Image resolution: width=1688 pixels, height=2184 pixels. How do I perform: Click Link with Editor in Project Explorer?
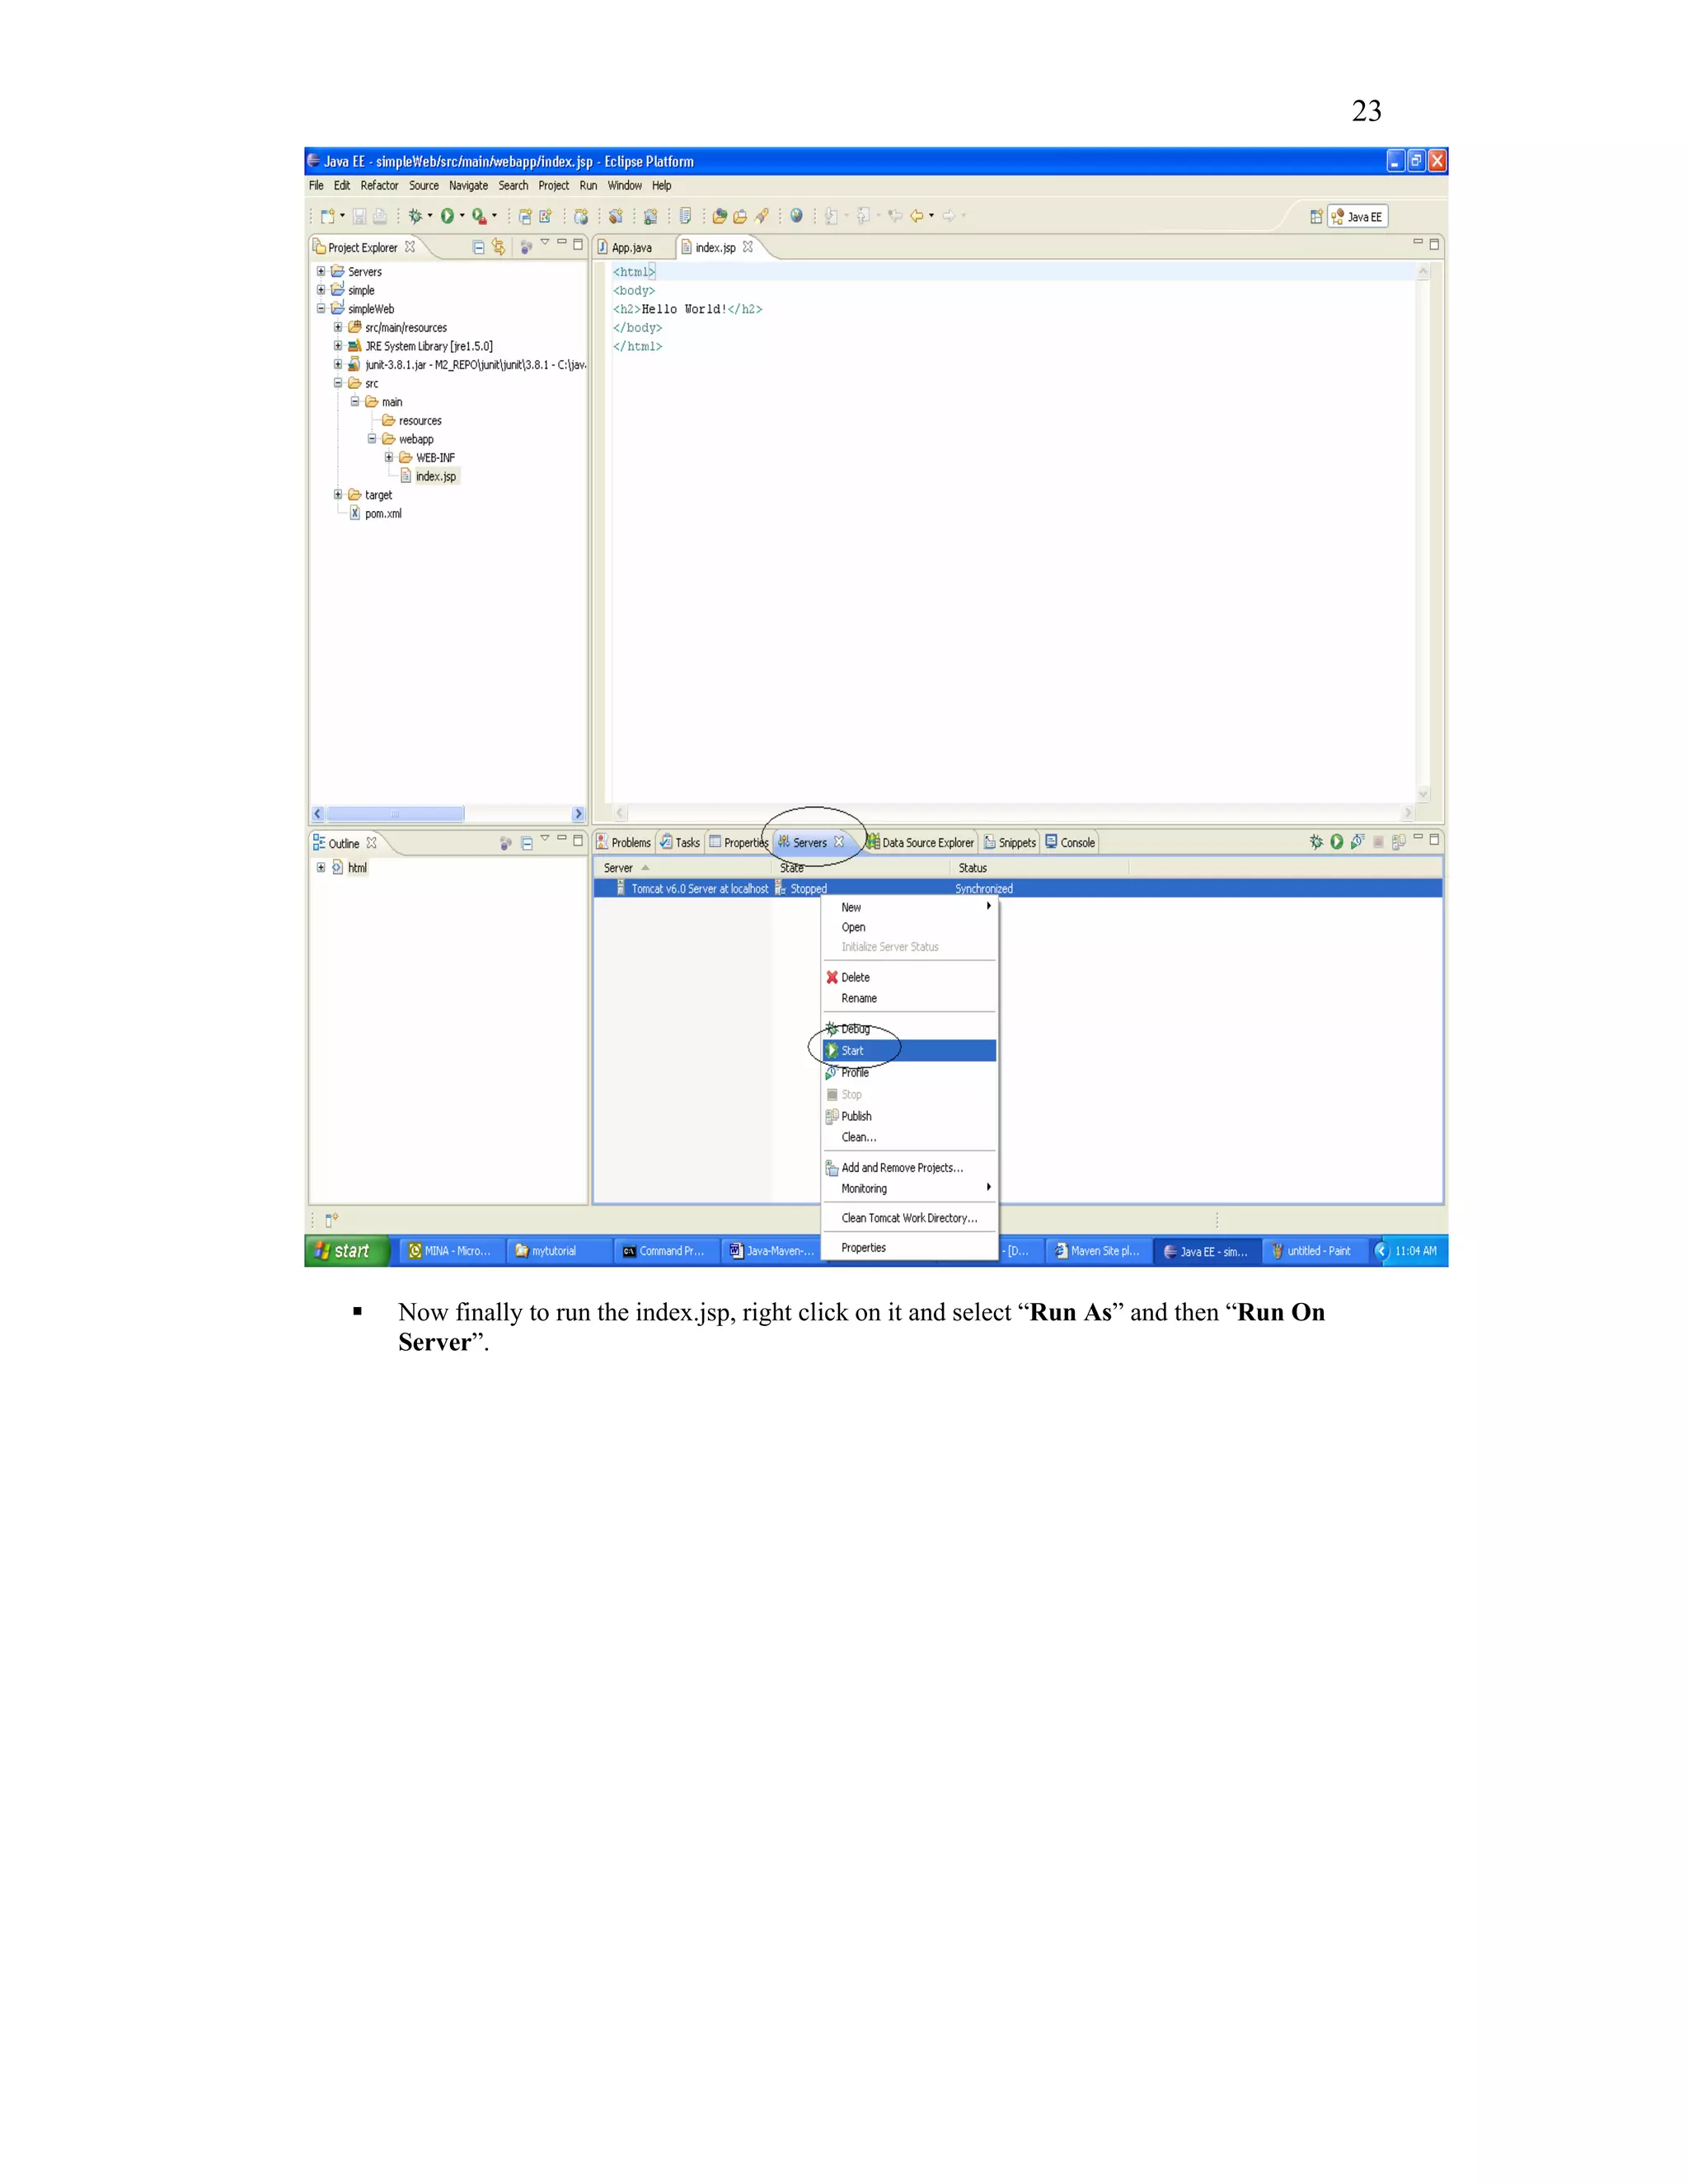pyautogui.click(x=499, y=247)
